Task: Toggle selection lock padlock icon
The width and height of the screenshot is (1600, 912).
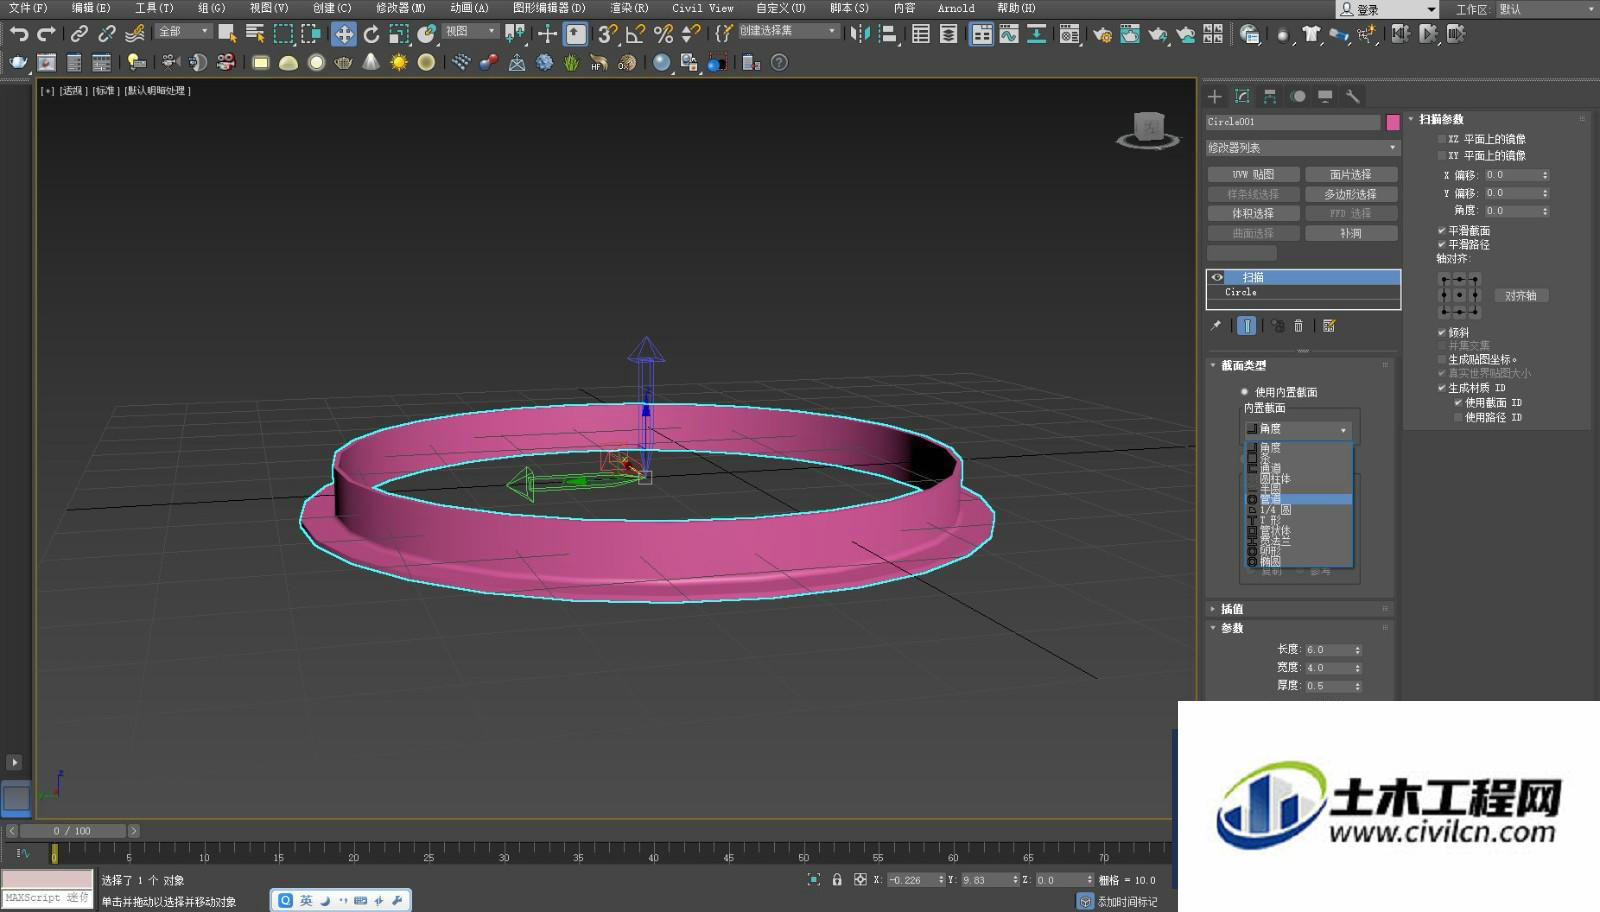Action: click(837, 879)
